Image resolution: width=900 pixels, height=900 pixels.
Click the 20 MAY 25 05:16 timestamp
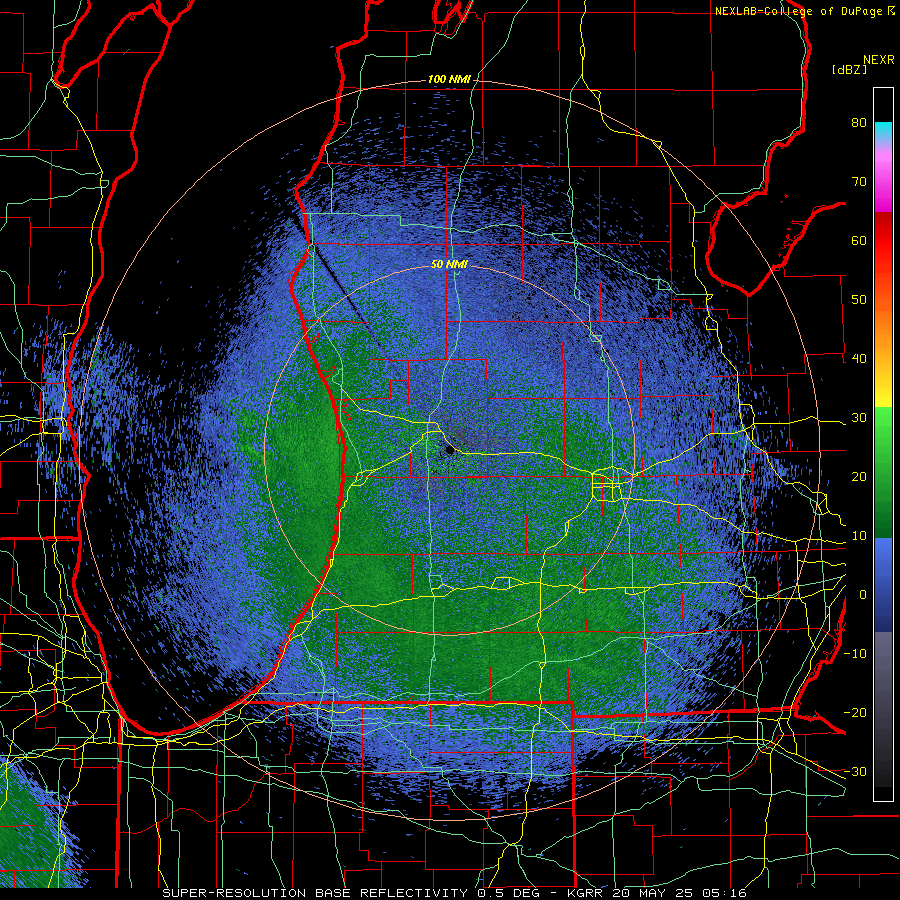coord(680,893)
